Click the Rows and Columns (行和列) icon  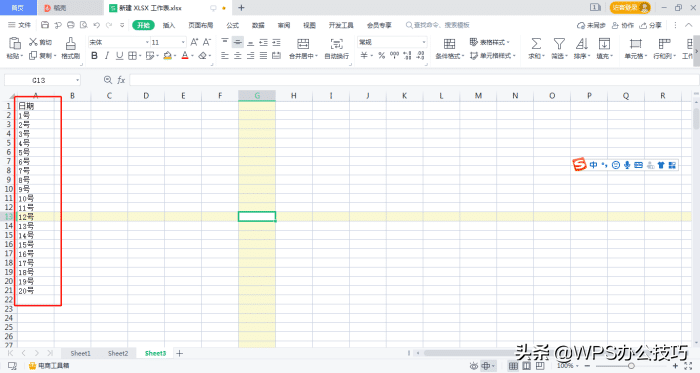[x=664, y=44]
